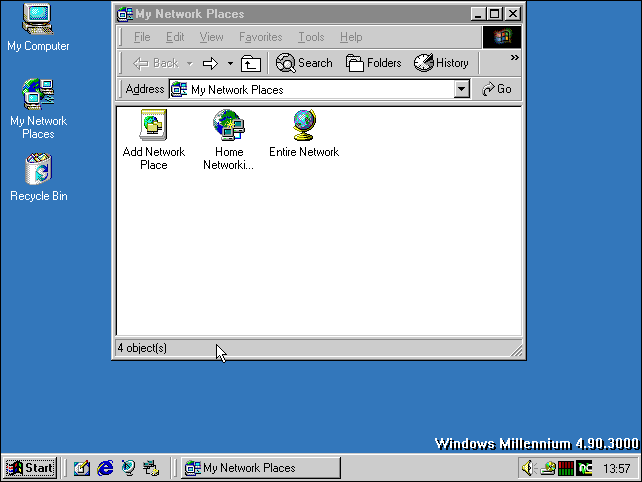Click the fourth quick launch network icon
The width and height of the screenshot is (642, 482).
(151, 468)
